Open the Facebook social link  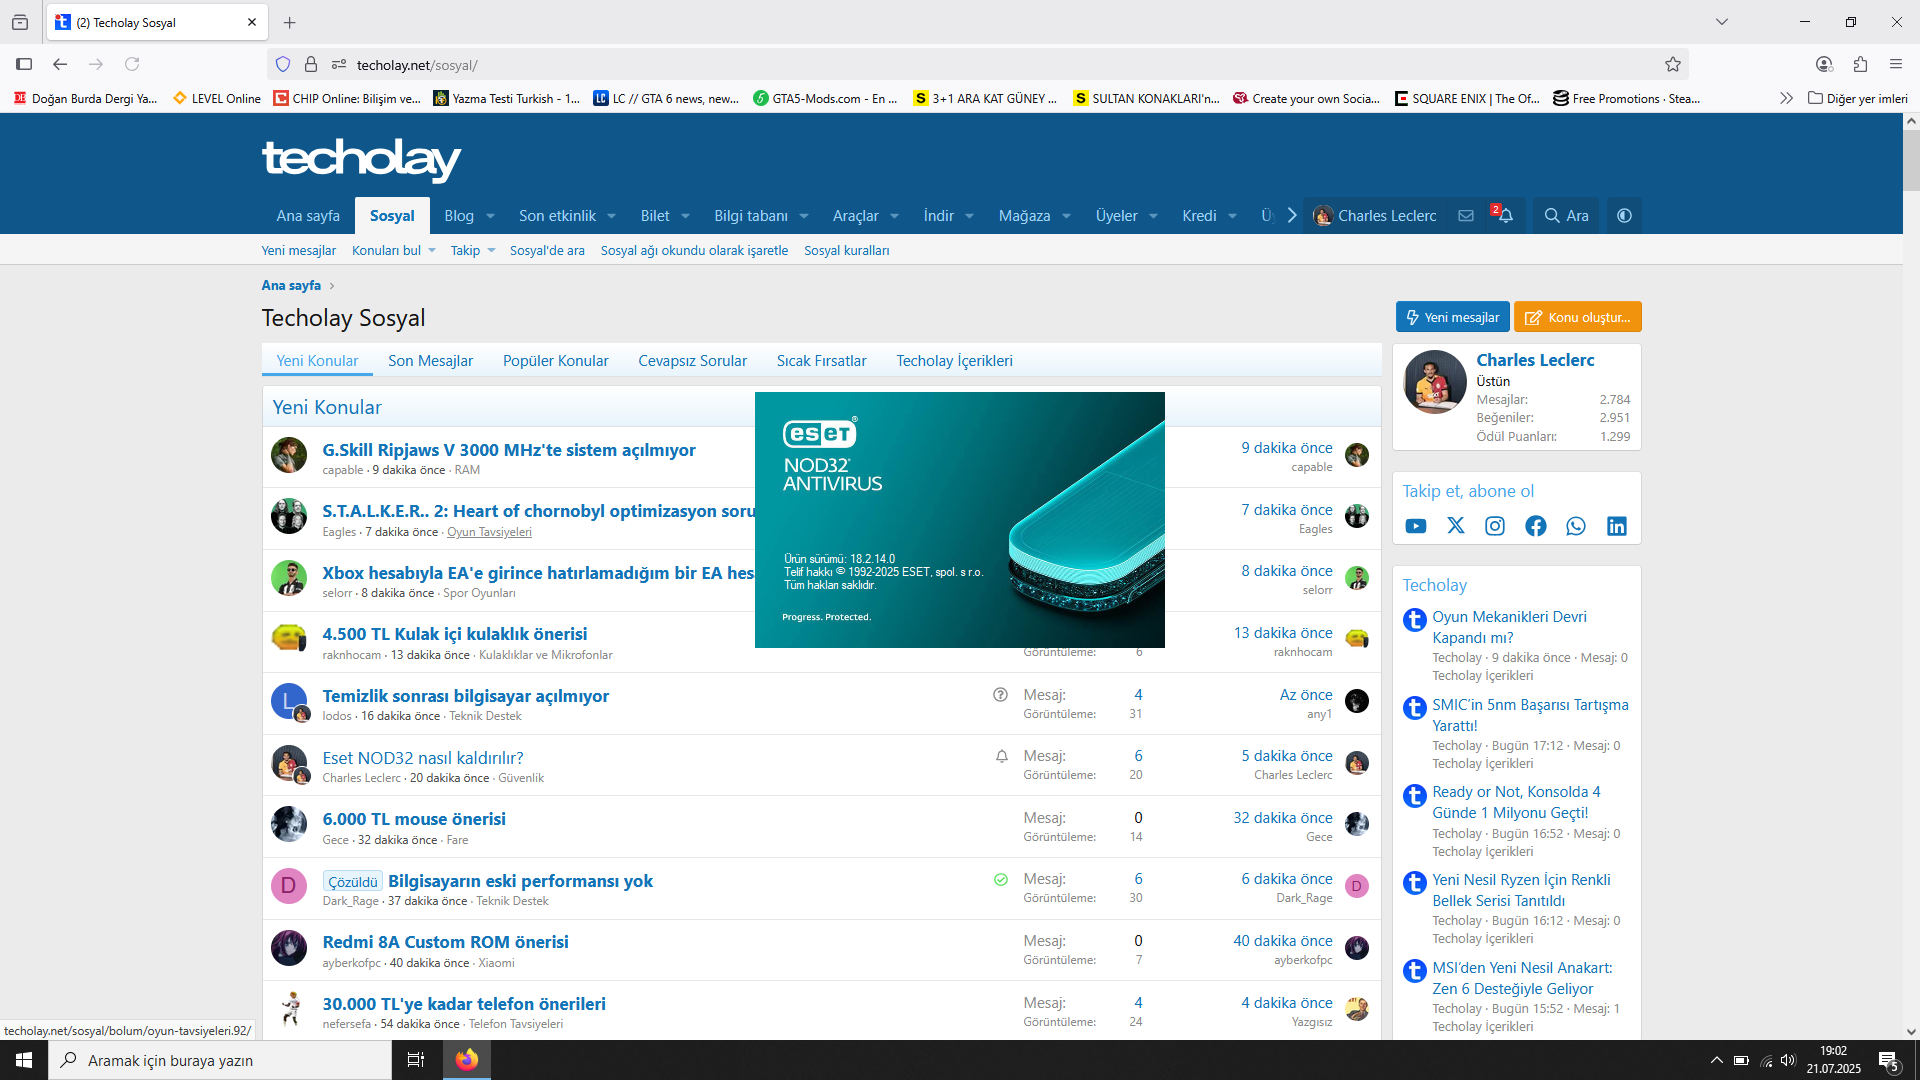[1536, 526]
